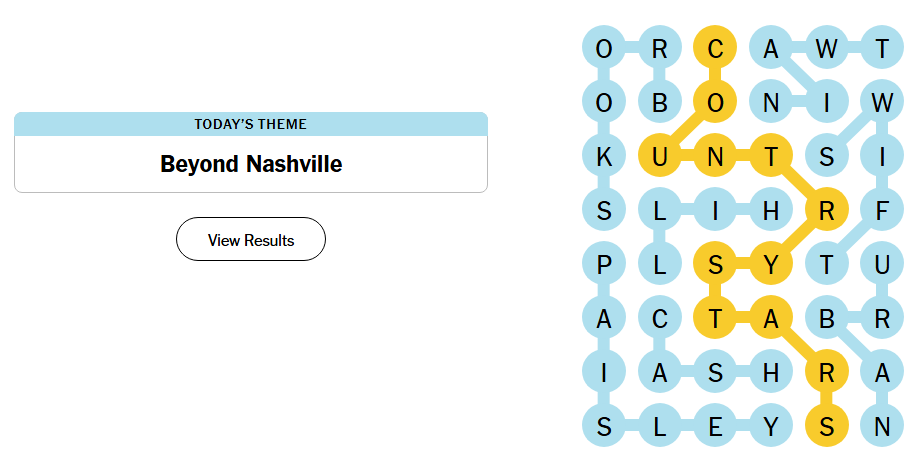The image size is (921, 468).
Task: Select the yellow C tile
Action: click(x=715, y=48)
